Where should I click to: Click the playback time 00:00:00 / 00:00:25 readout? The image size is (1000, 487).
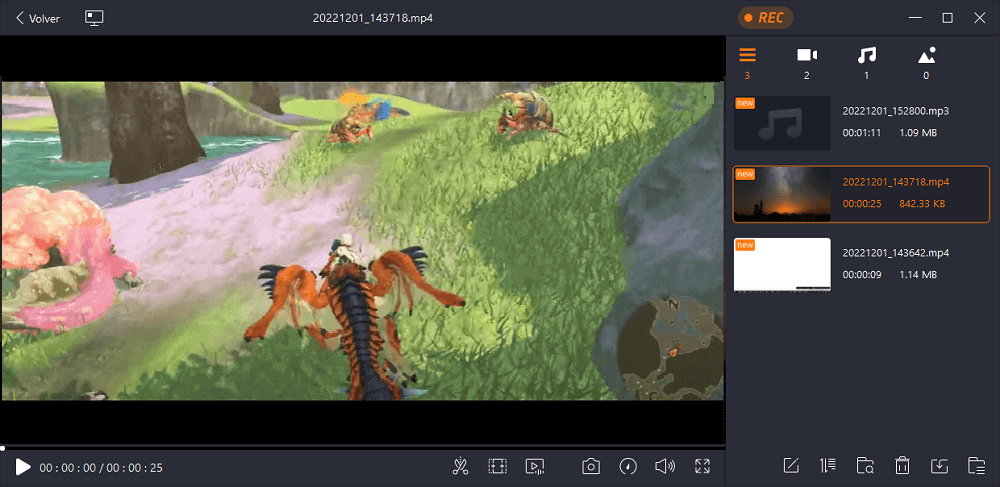pos(101,468)
